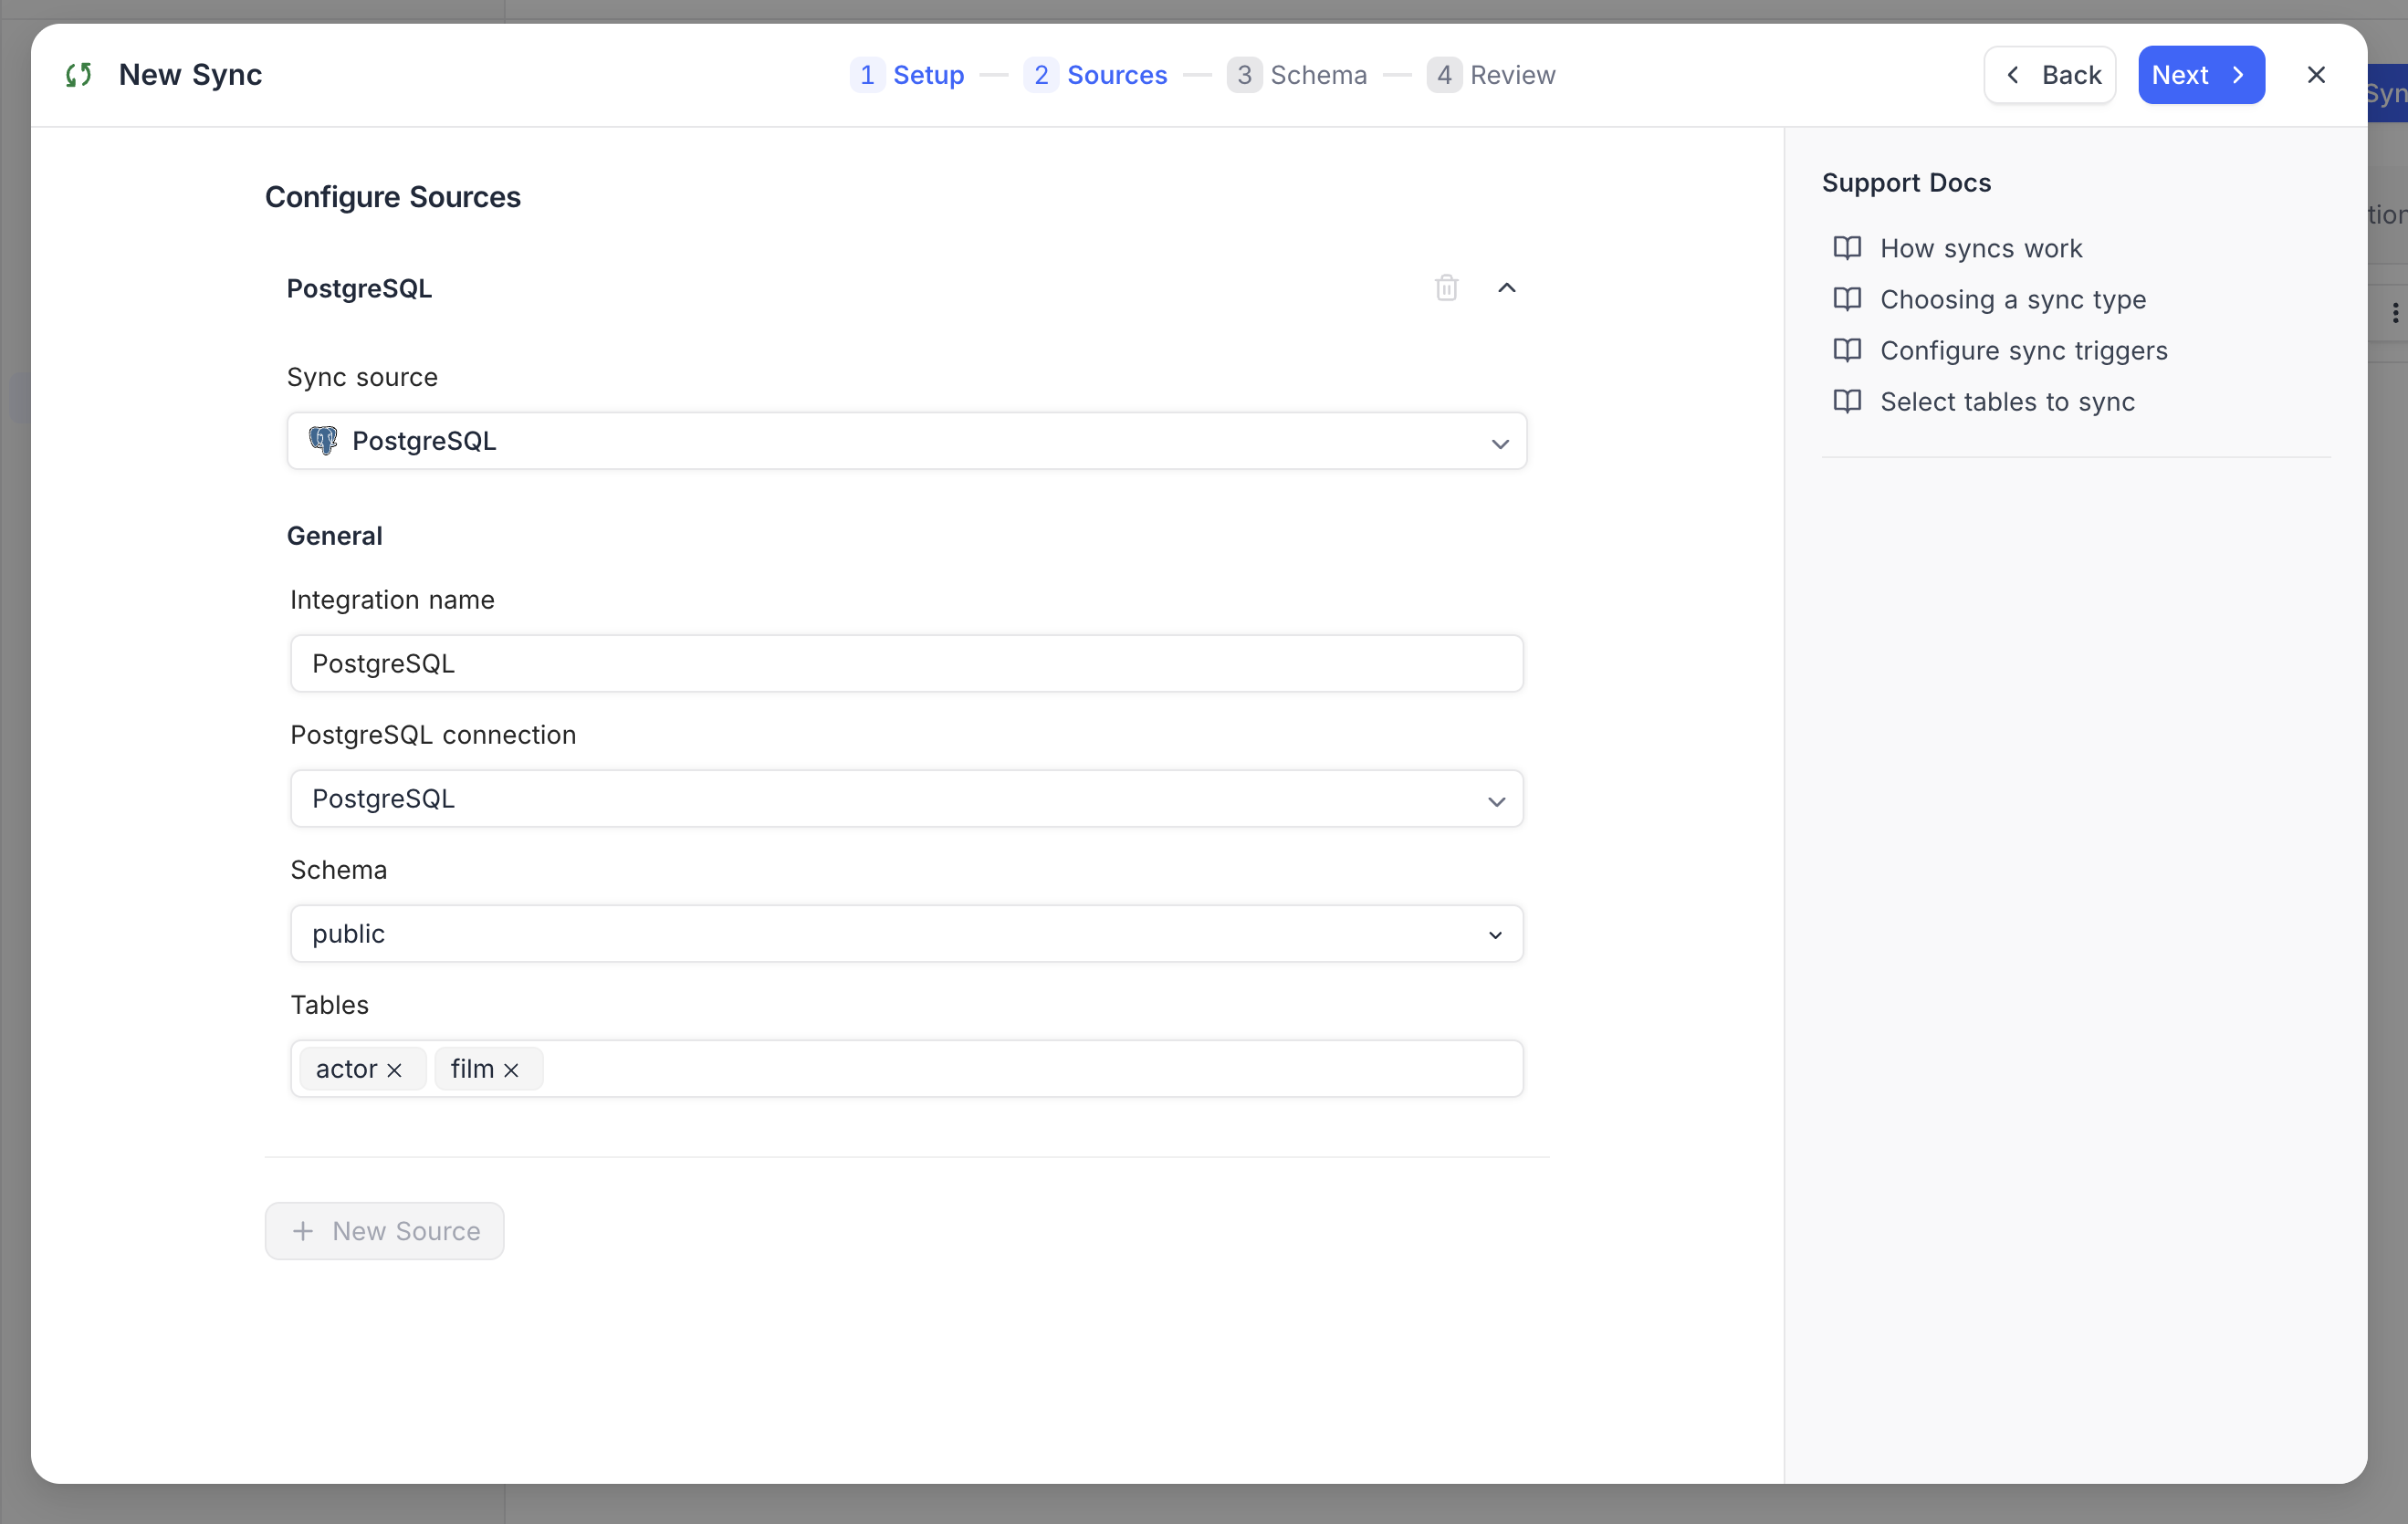
Task: Open Configure sync triggers doc
Action: click(2023, 350)
